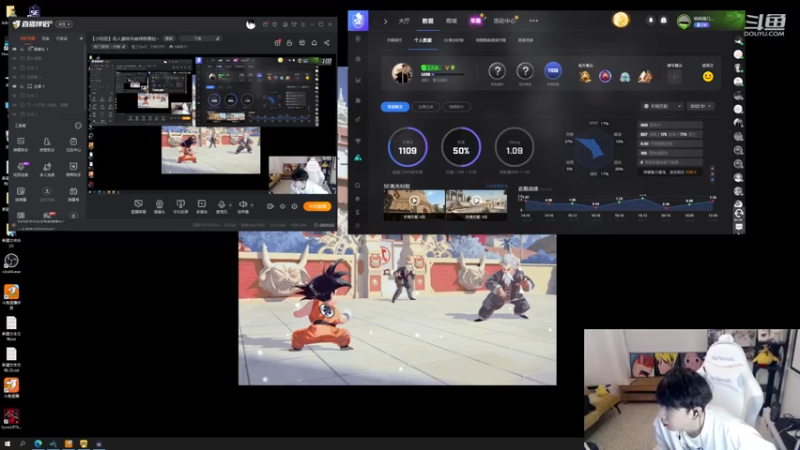Add a multimedia source from the bottom toolbar

tap(202, 206)
